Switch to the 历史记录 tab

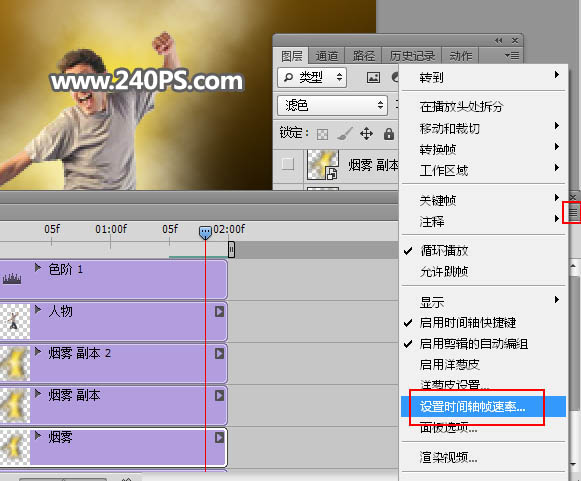412,56
